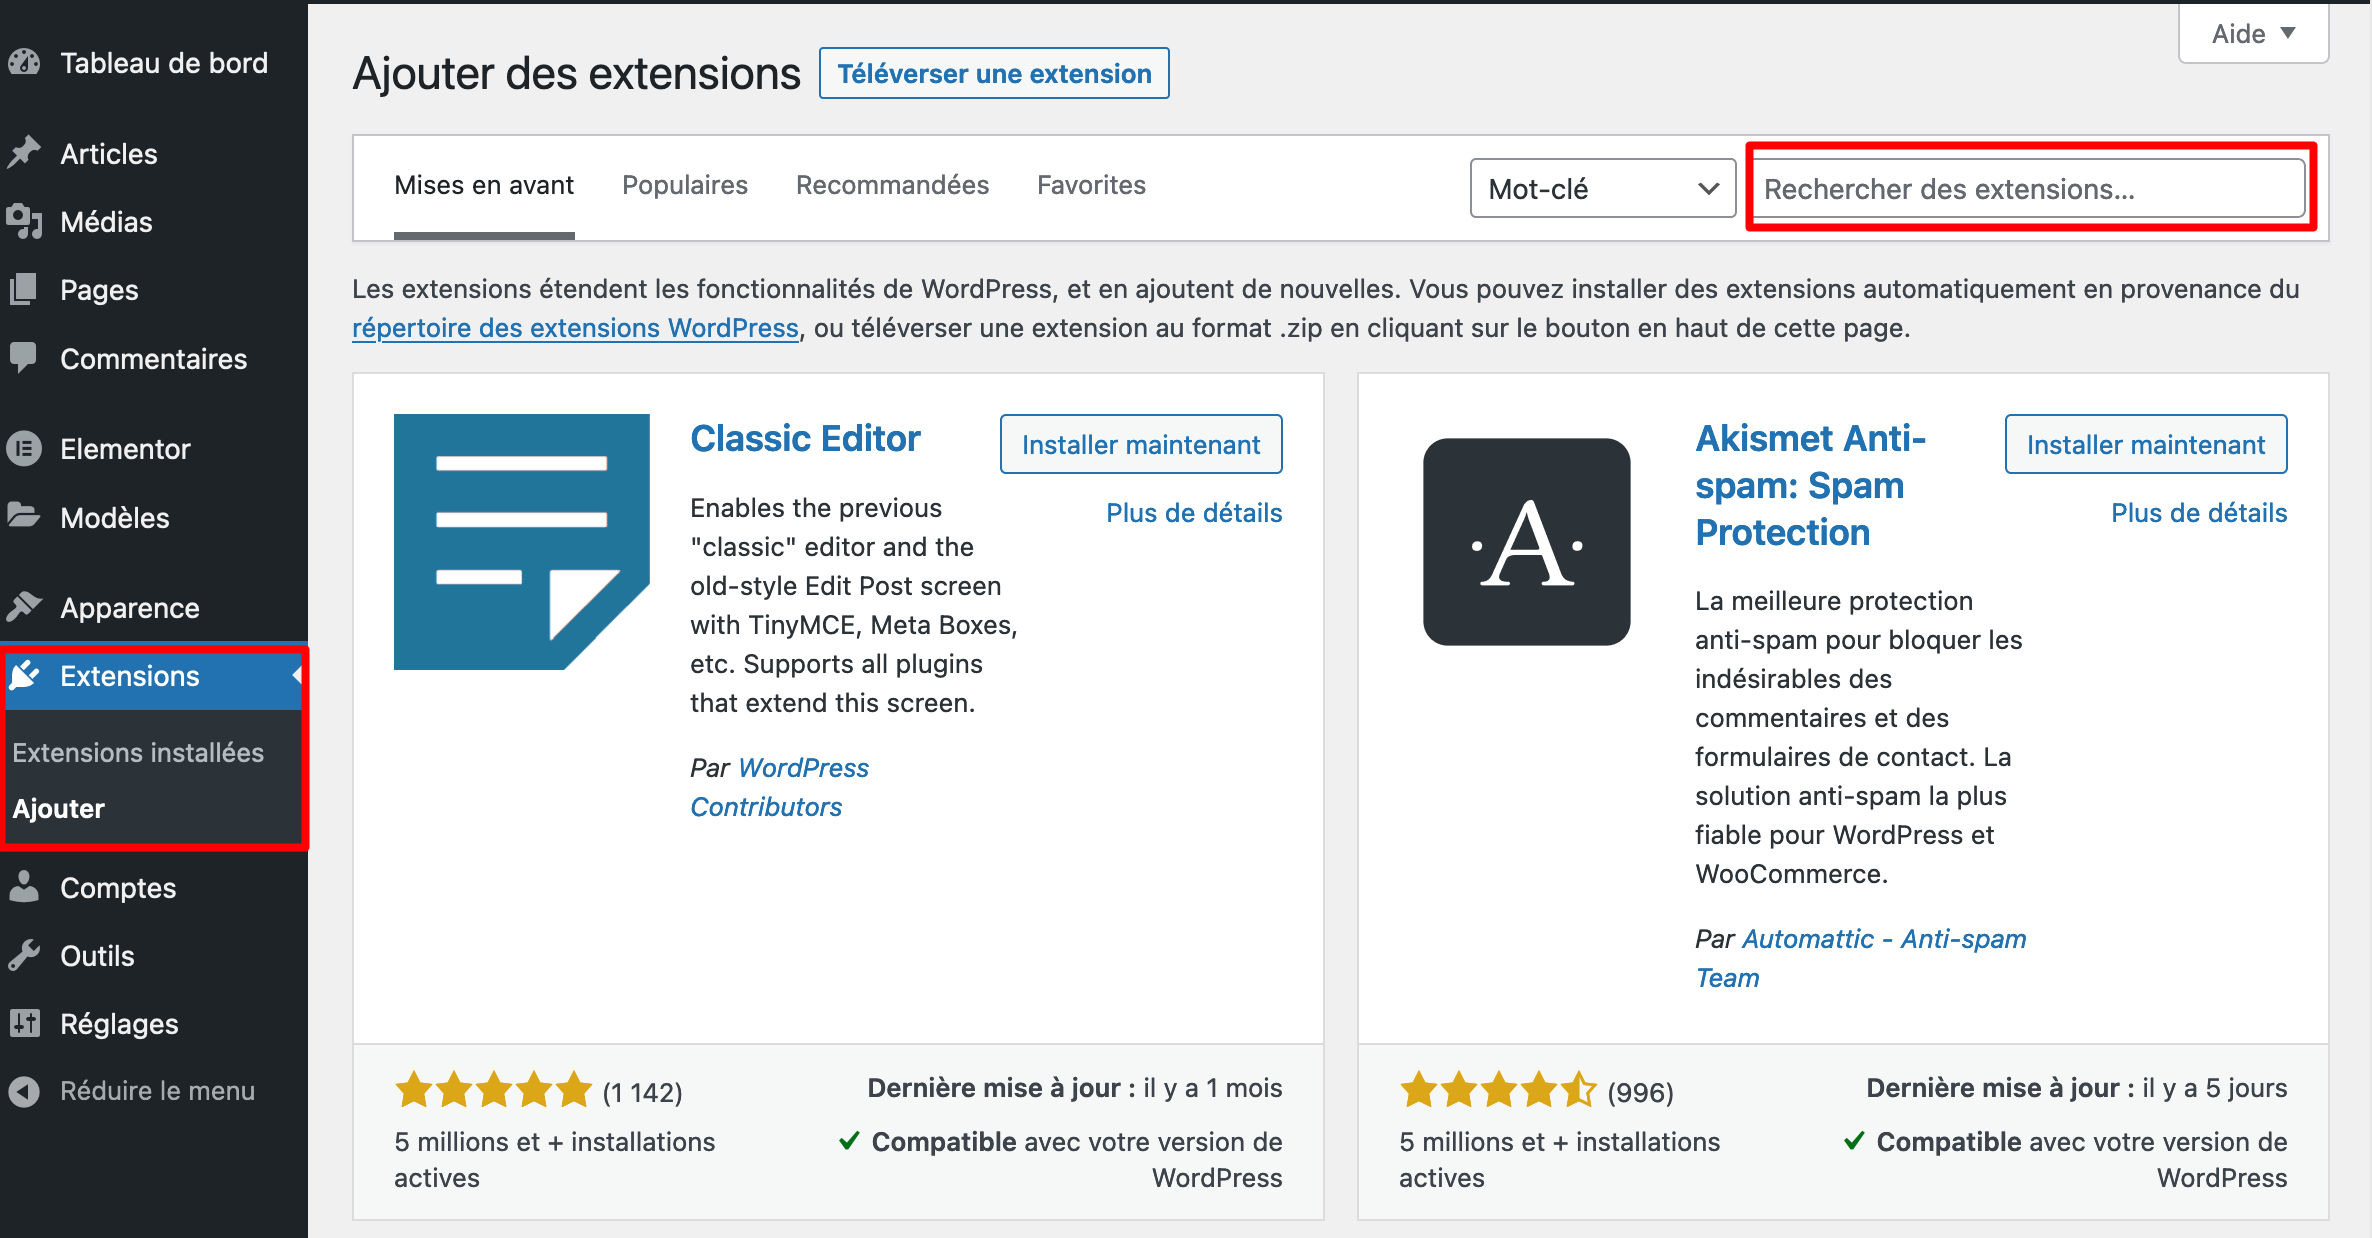The height and width of the screenshot is (1238, 2372).
Task: Open Réglages with the settings icon
Action: coord(25,1023)
